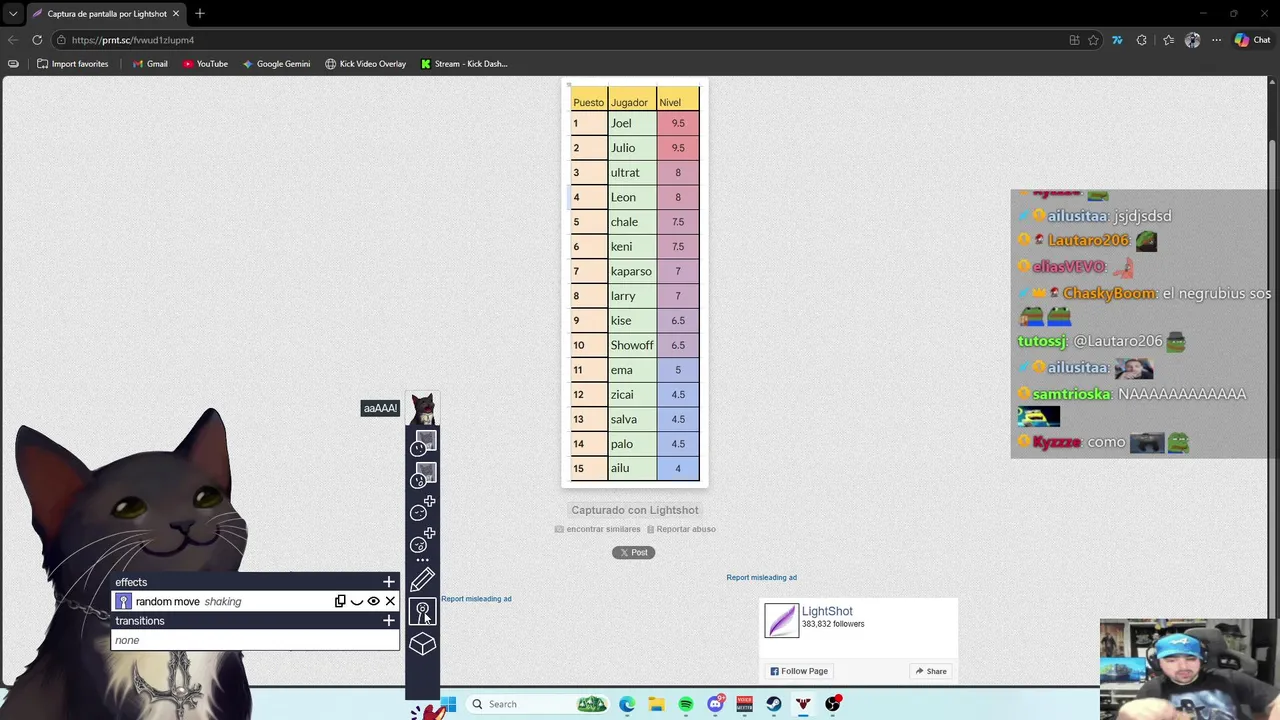Open Voicemeeter from taskbar
Viewport: 1280px width, 720px height.
tap(744, 704)
